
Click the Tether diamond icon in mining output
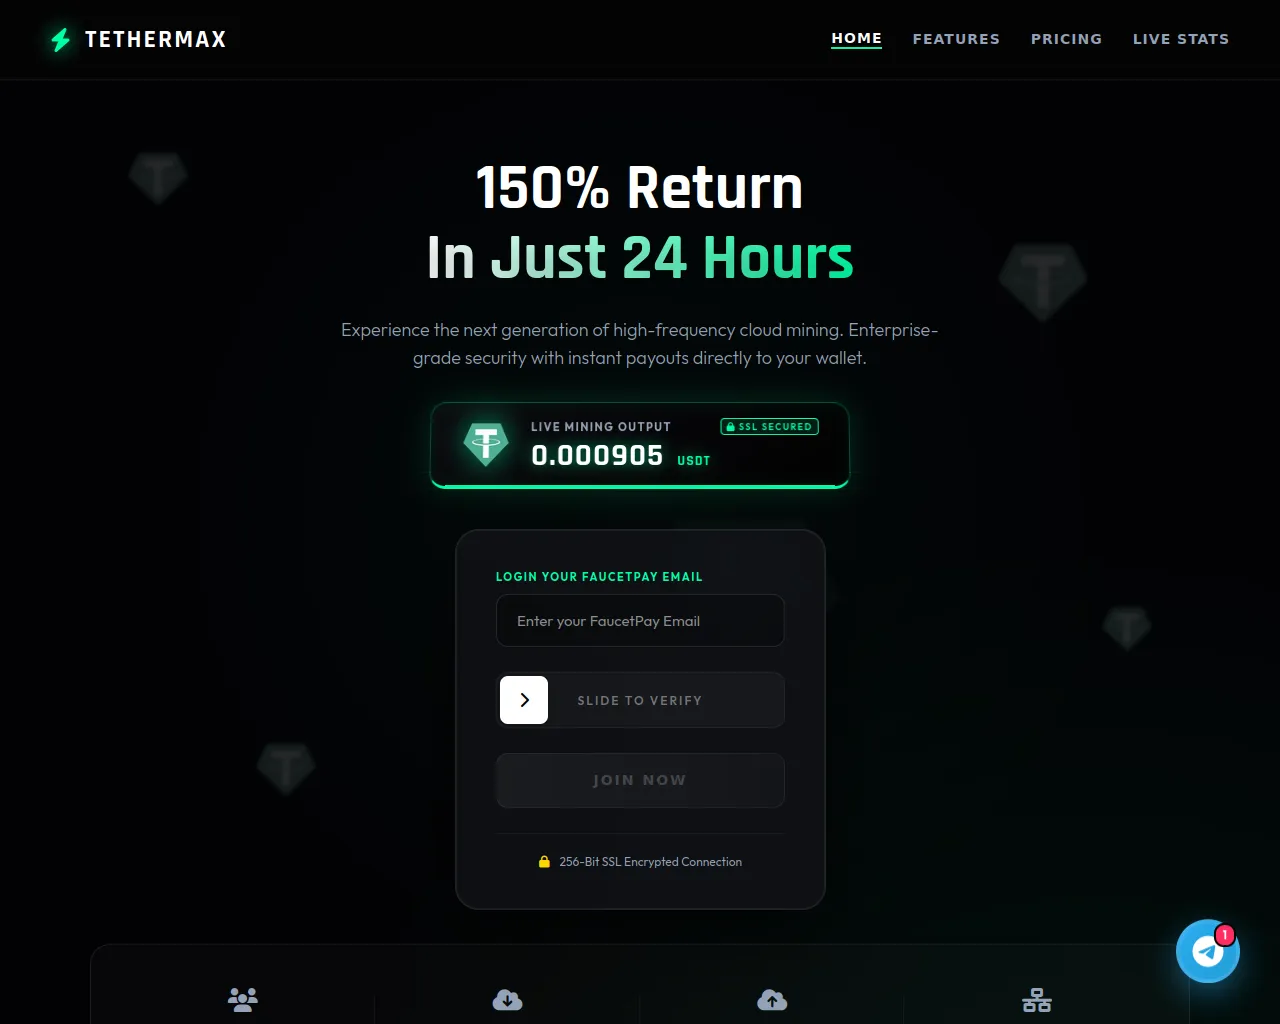486,443
